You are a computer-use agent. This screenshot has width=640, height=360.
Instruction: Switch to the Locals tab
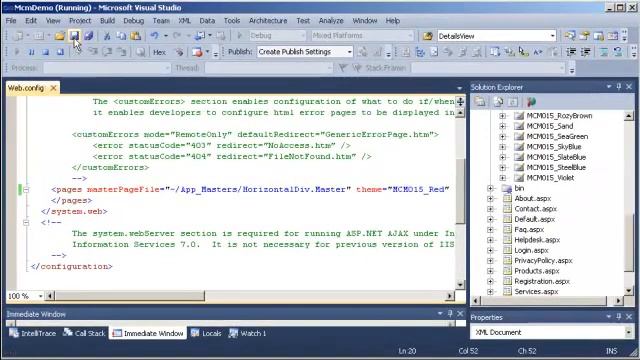tap(206, 333)
